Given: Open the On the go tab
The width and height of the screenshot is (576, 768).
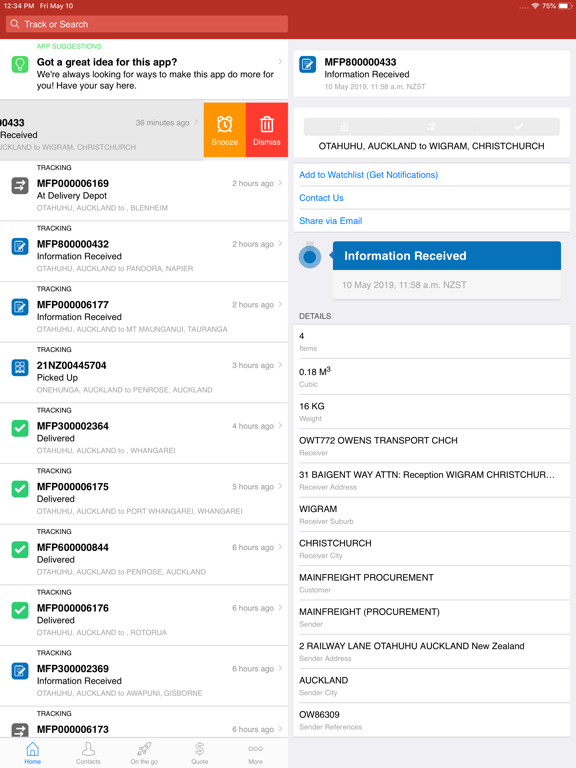Looking at the screenshot, I should click(144, 753).
